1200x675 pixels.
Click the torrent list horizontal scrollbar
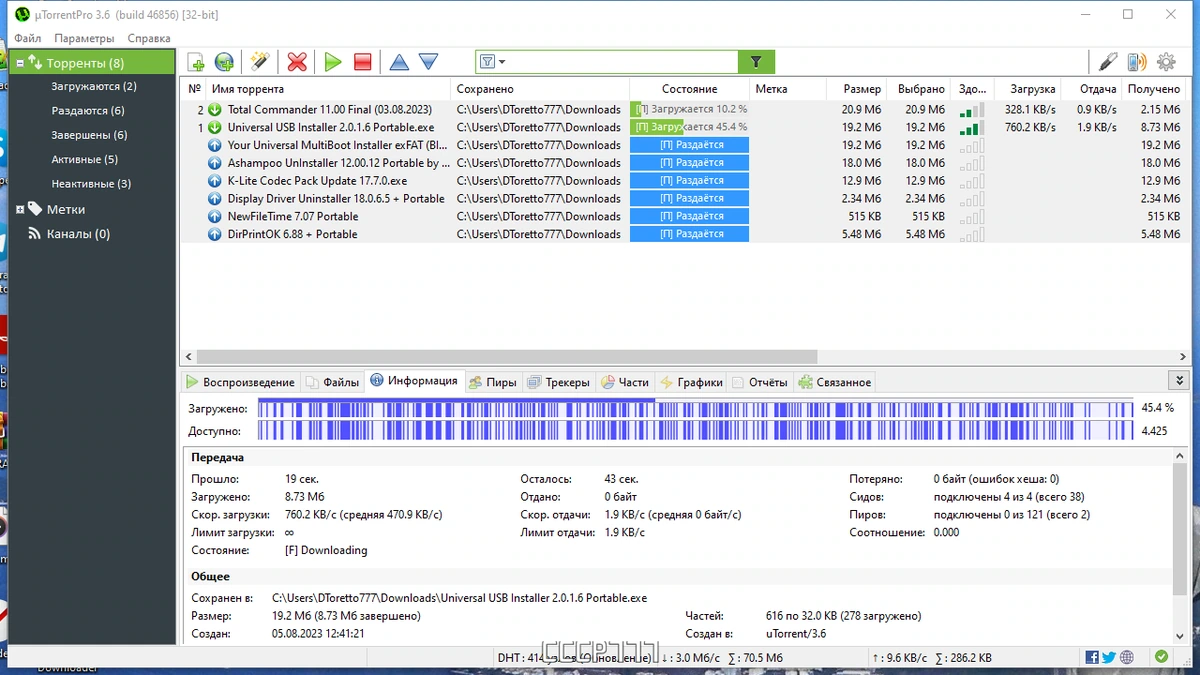pos(507,357)
